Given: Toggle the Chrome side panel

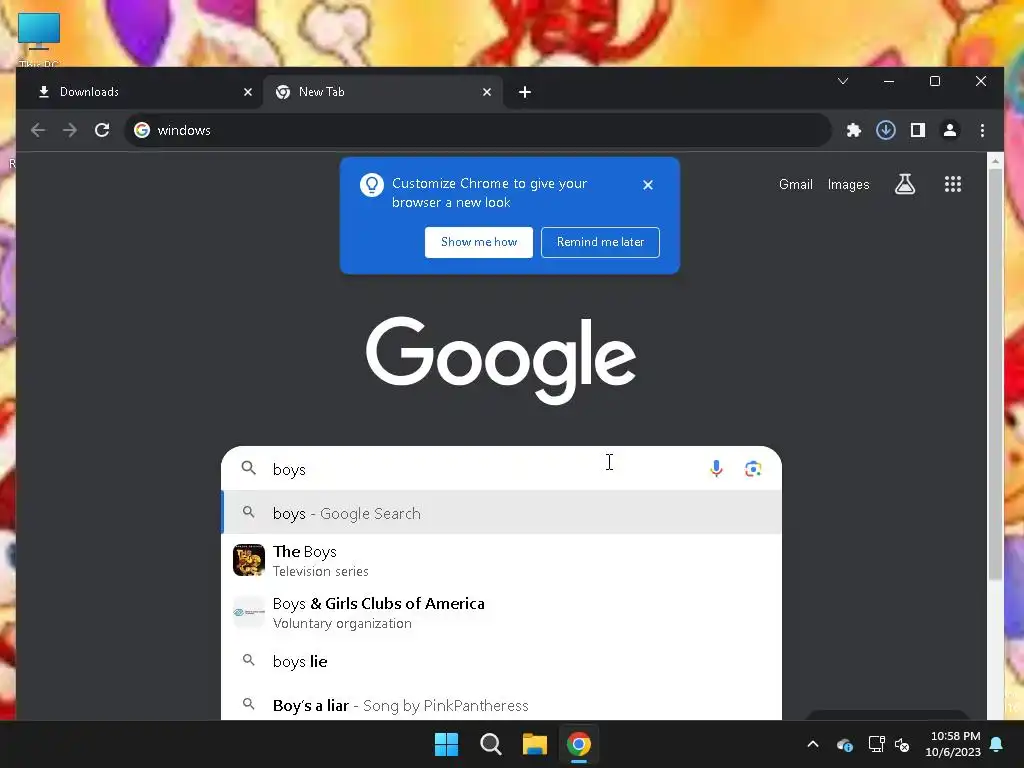Looking at the screenshot, I should point(918,130).
